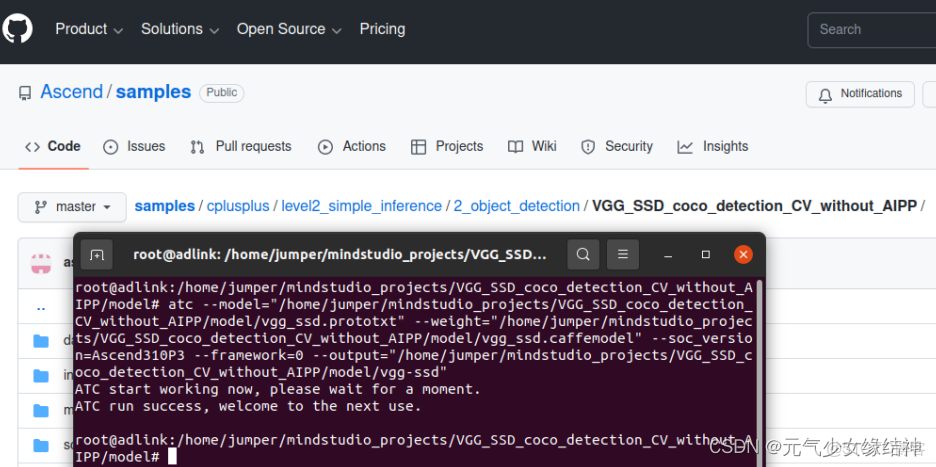Go to 2_object_detection breadcrumb

click(517, 206)
